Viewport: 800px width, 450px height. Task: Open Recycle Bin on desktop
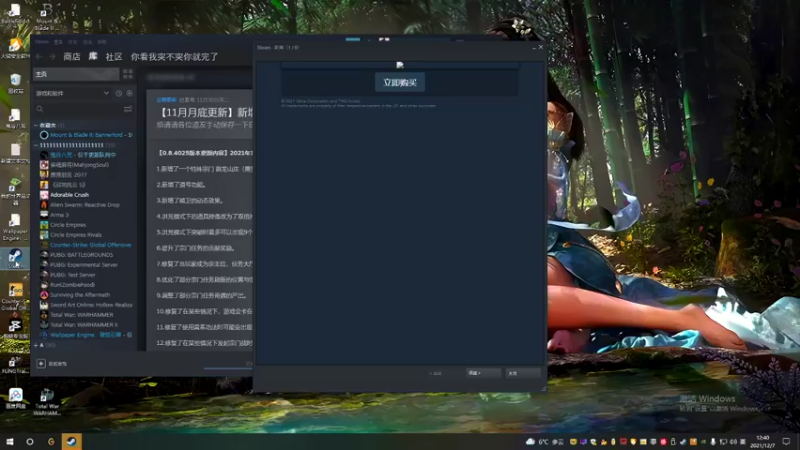[15, 84]
